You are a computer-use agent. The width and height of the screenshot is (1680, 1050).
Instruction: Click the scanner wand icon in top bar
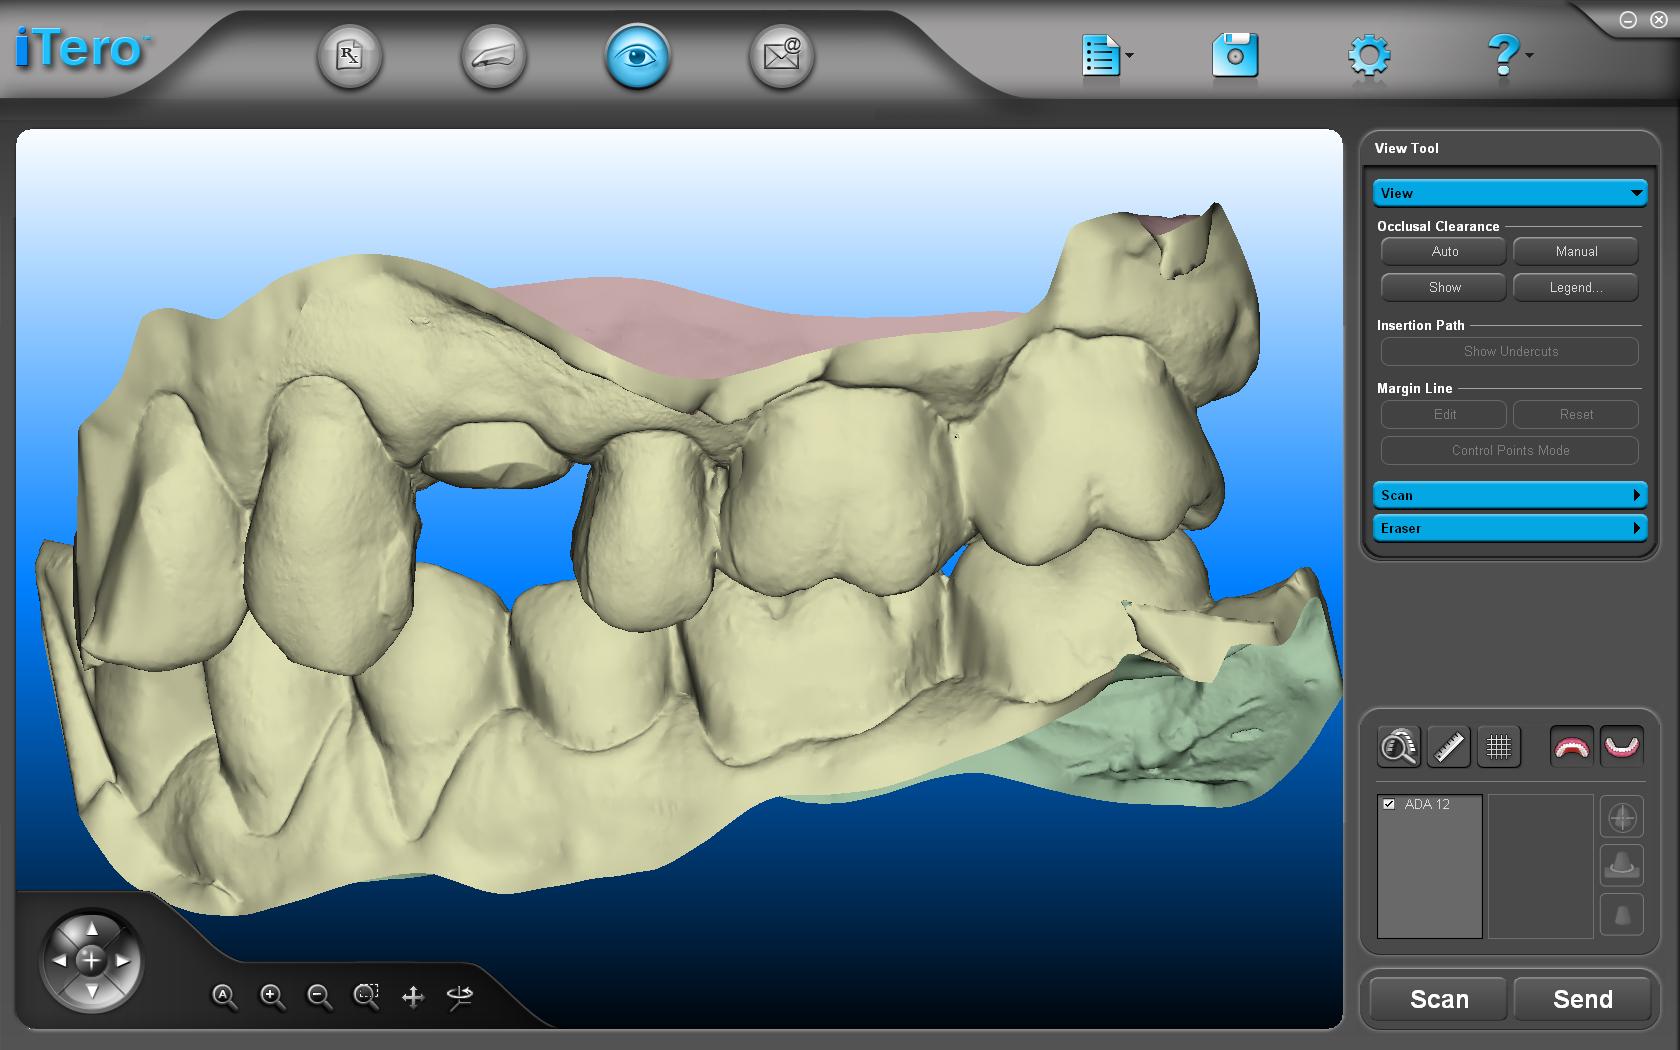(493, 56)
